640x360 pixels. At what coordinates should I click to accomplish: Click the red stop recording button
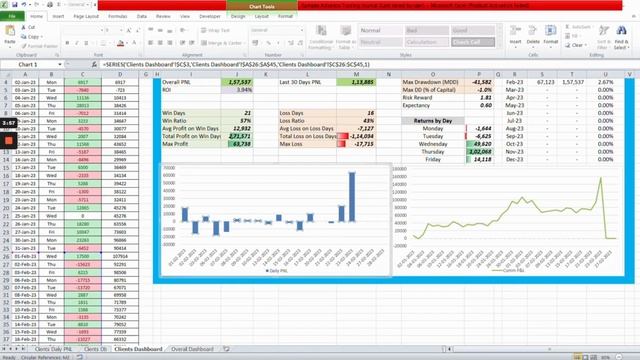coord(8,141)
